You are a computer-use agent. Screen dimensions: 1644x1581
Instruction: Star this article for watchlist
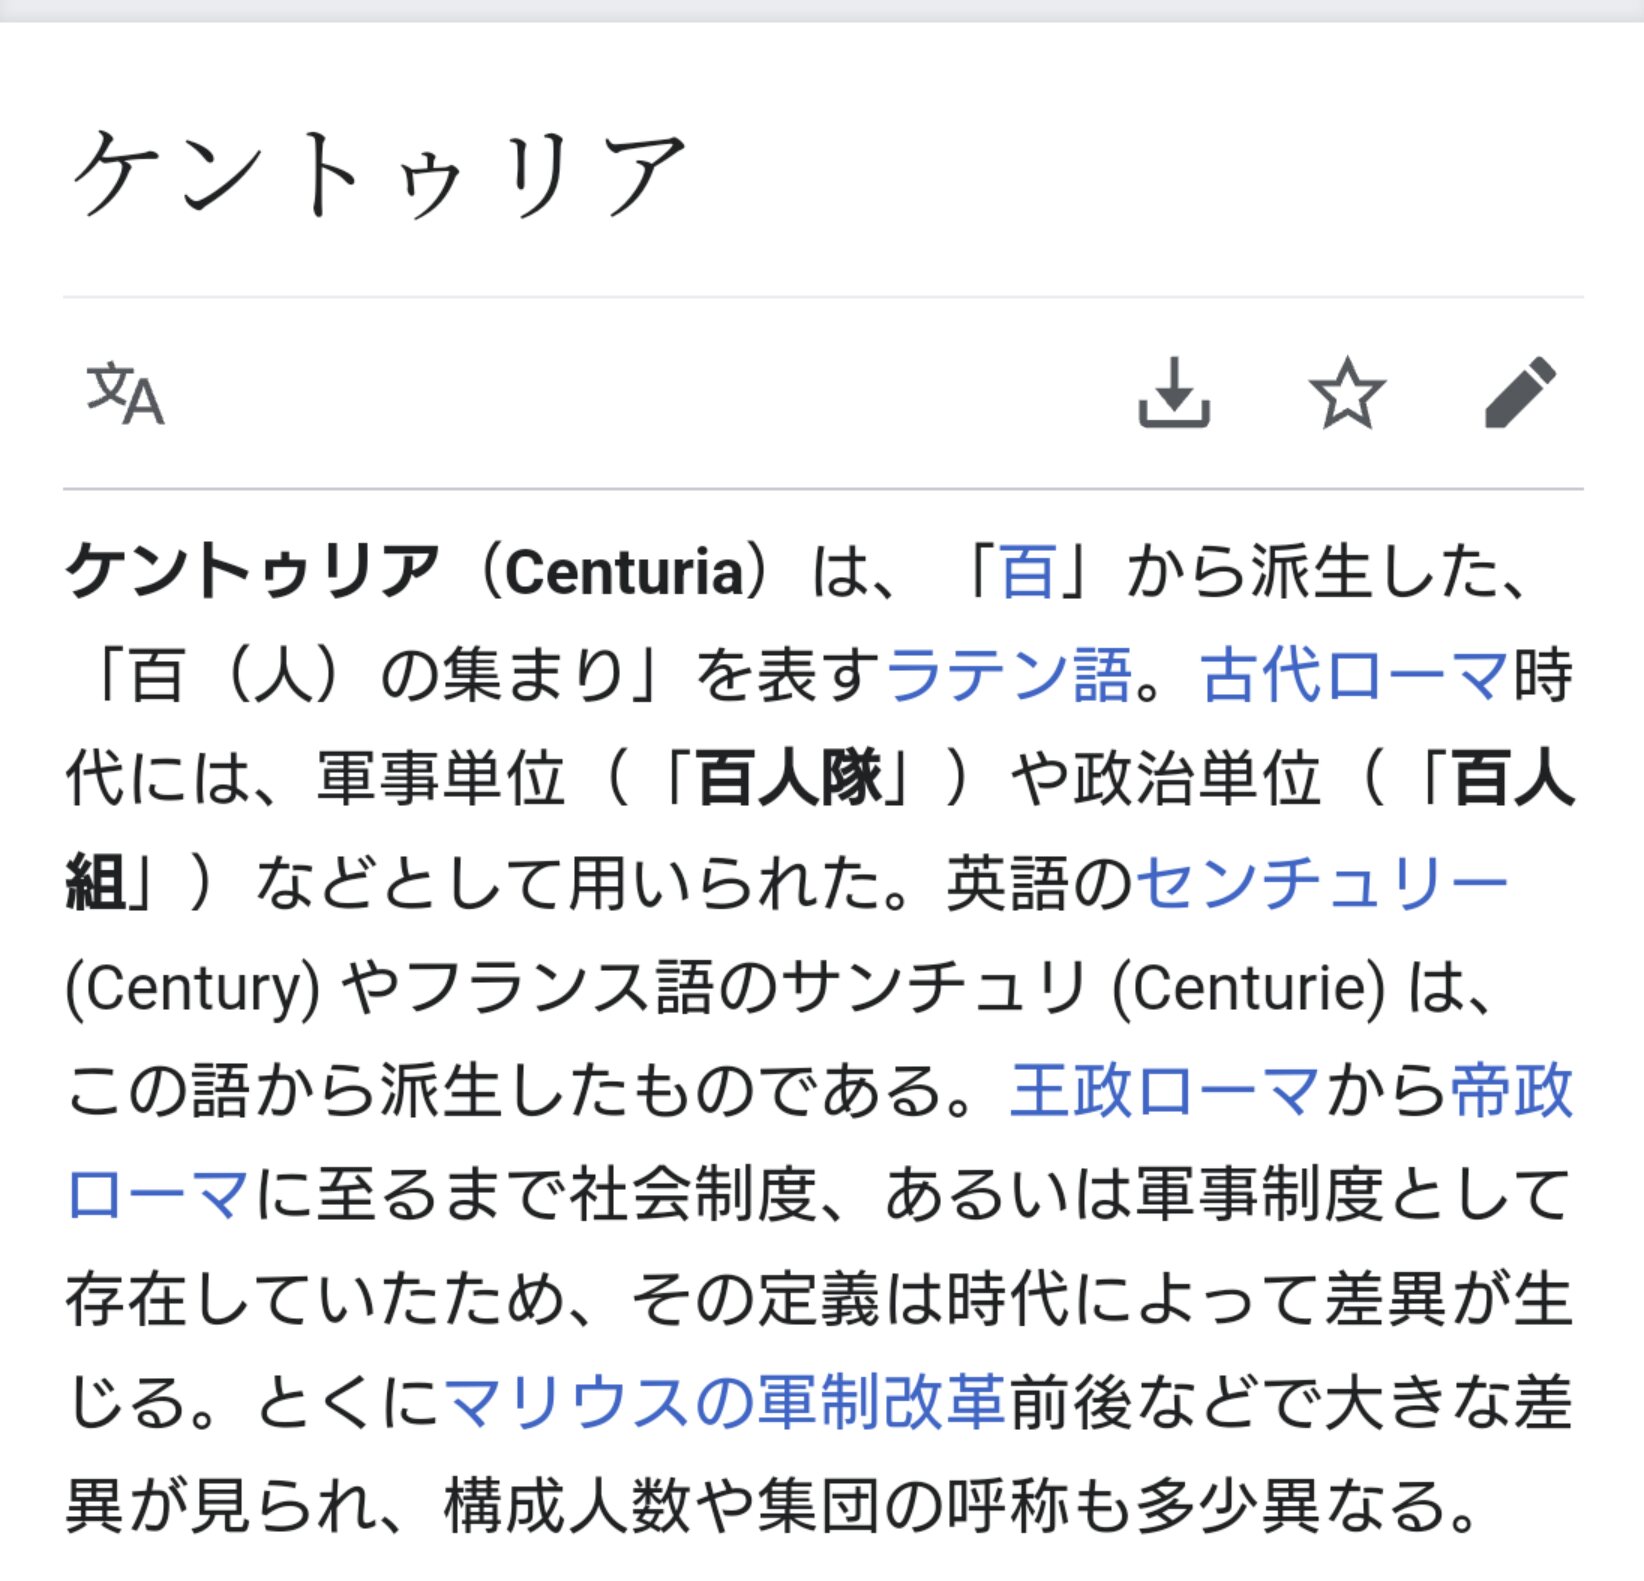1347,393
